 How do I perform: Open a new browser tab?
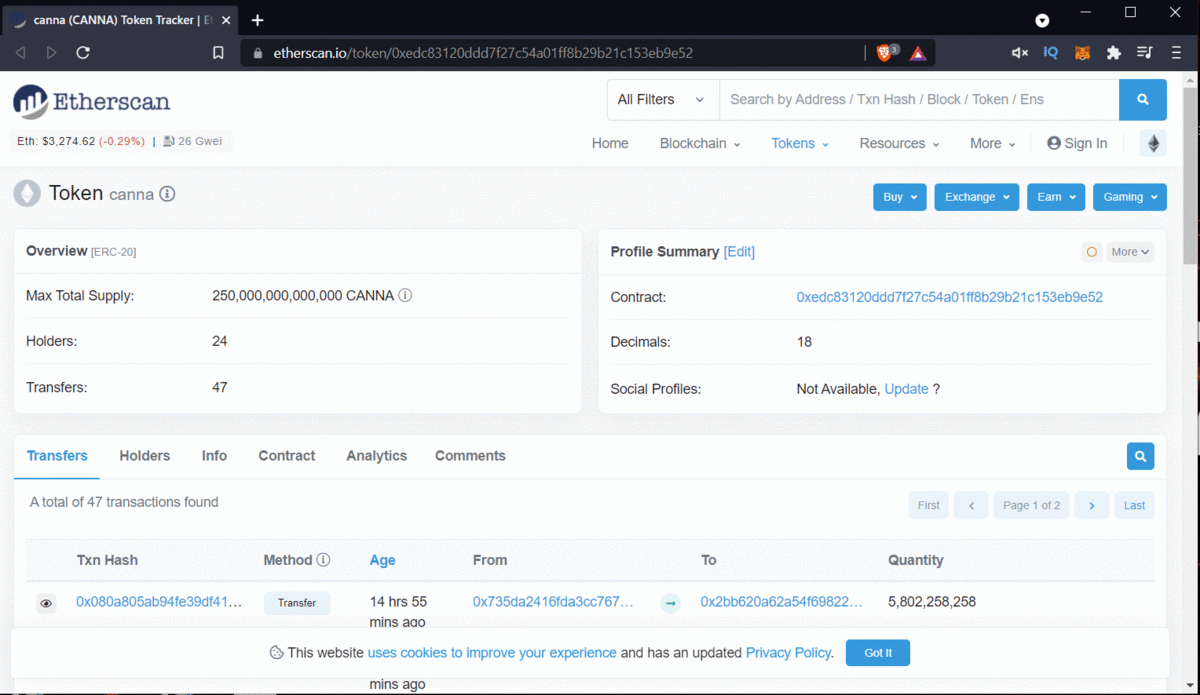coord(257,20)
